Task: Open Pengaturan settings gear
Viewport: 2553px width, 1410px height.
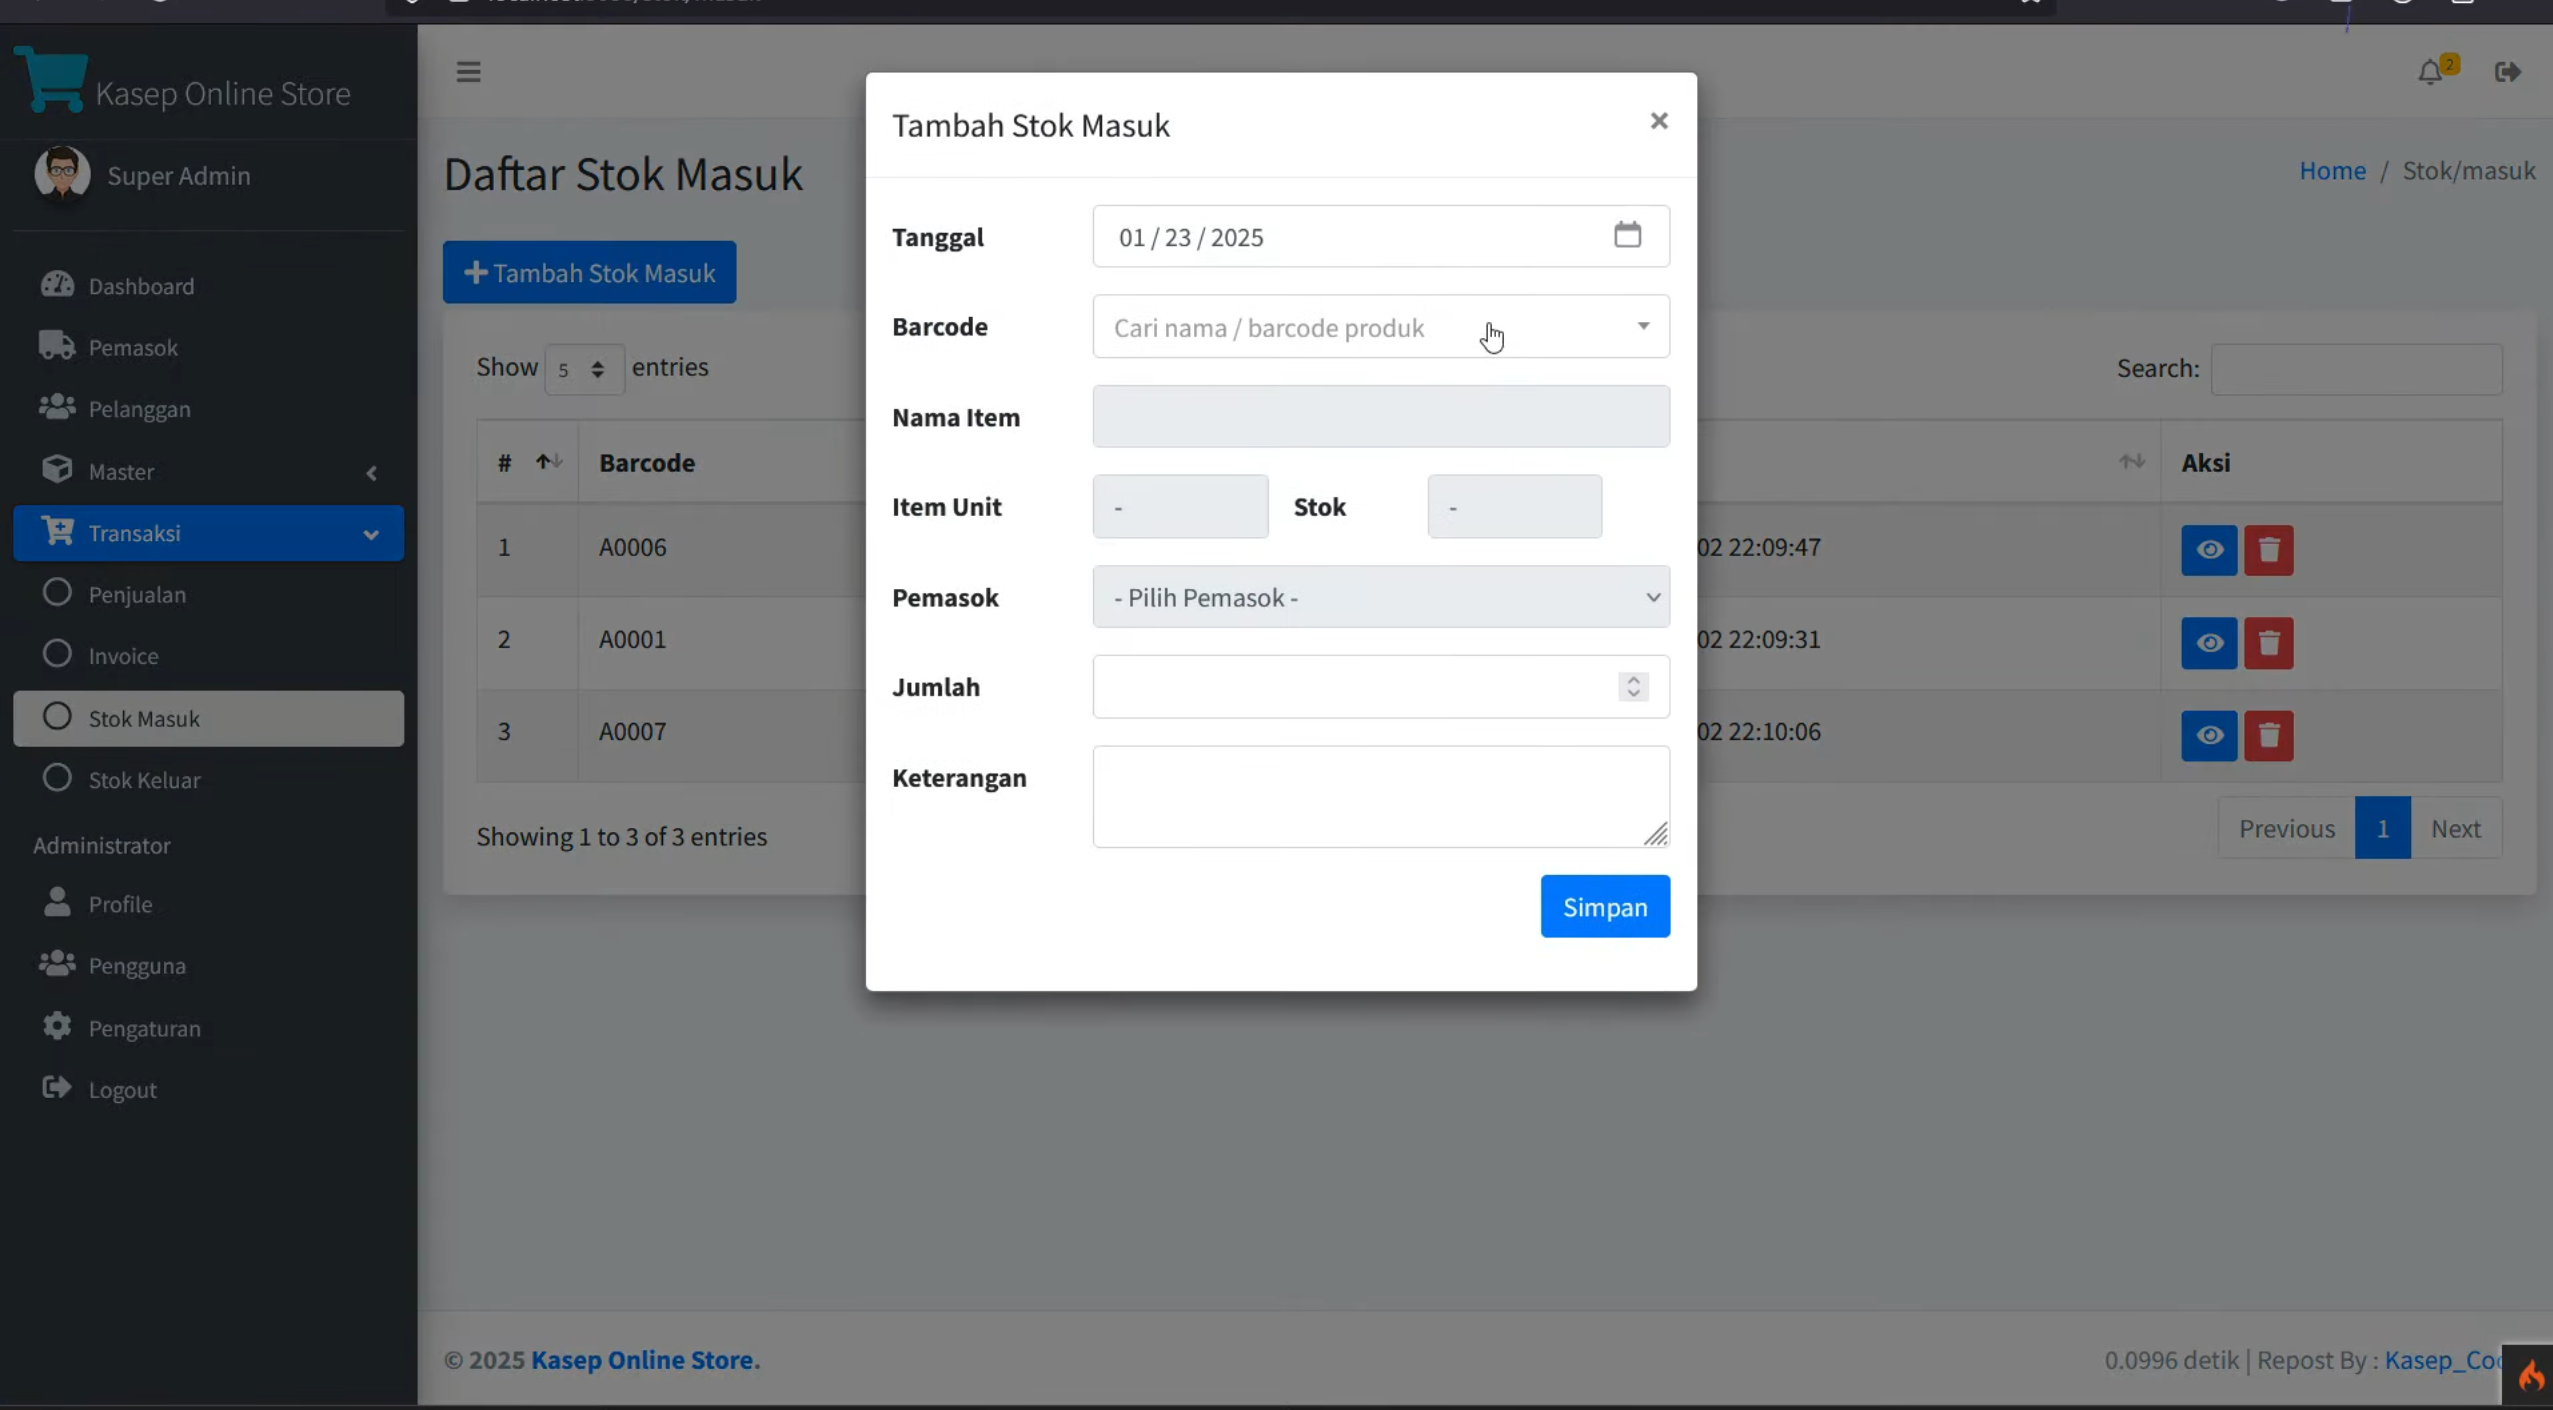Action: (x=208, y=1028)
